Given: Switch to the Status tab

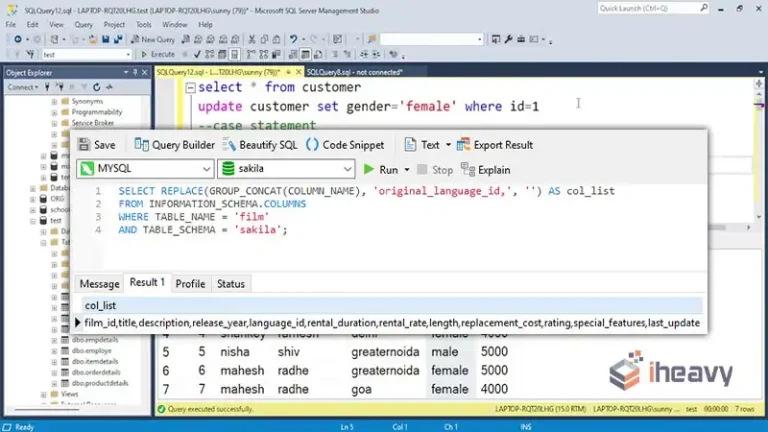Looking at the screenshot, I should coord(231,284).
